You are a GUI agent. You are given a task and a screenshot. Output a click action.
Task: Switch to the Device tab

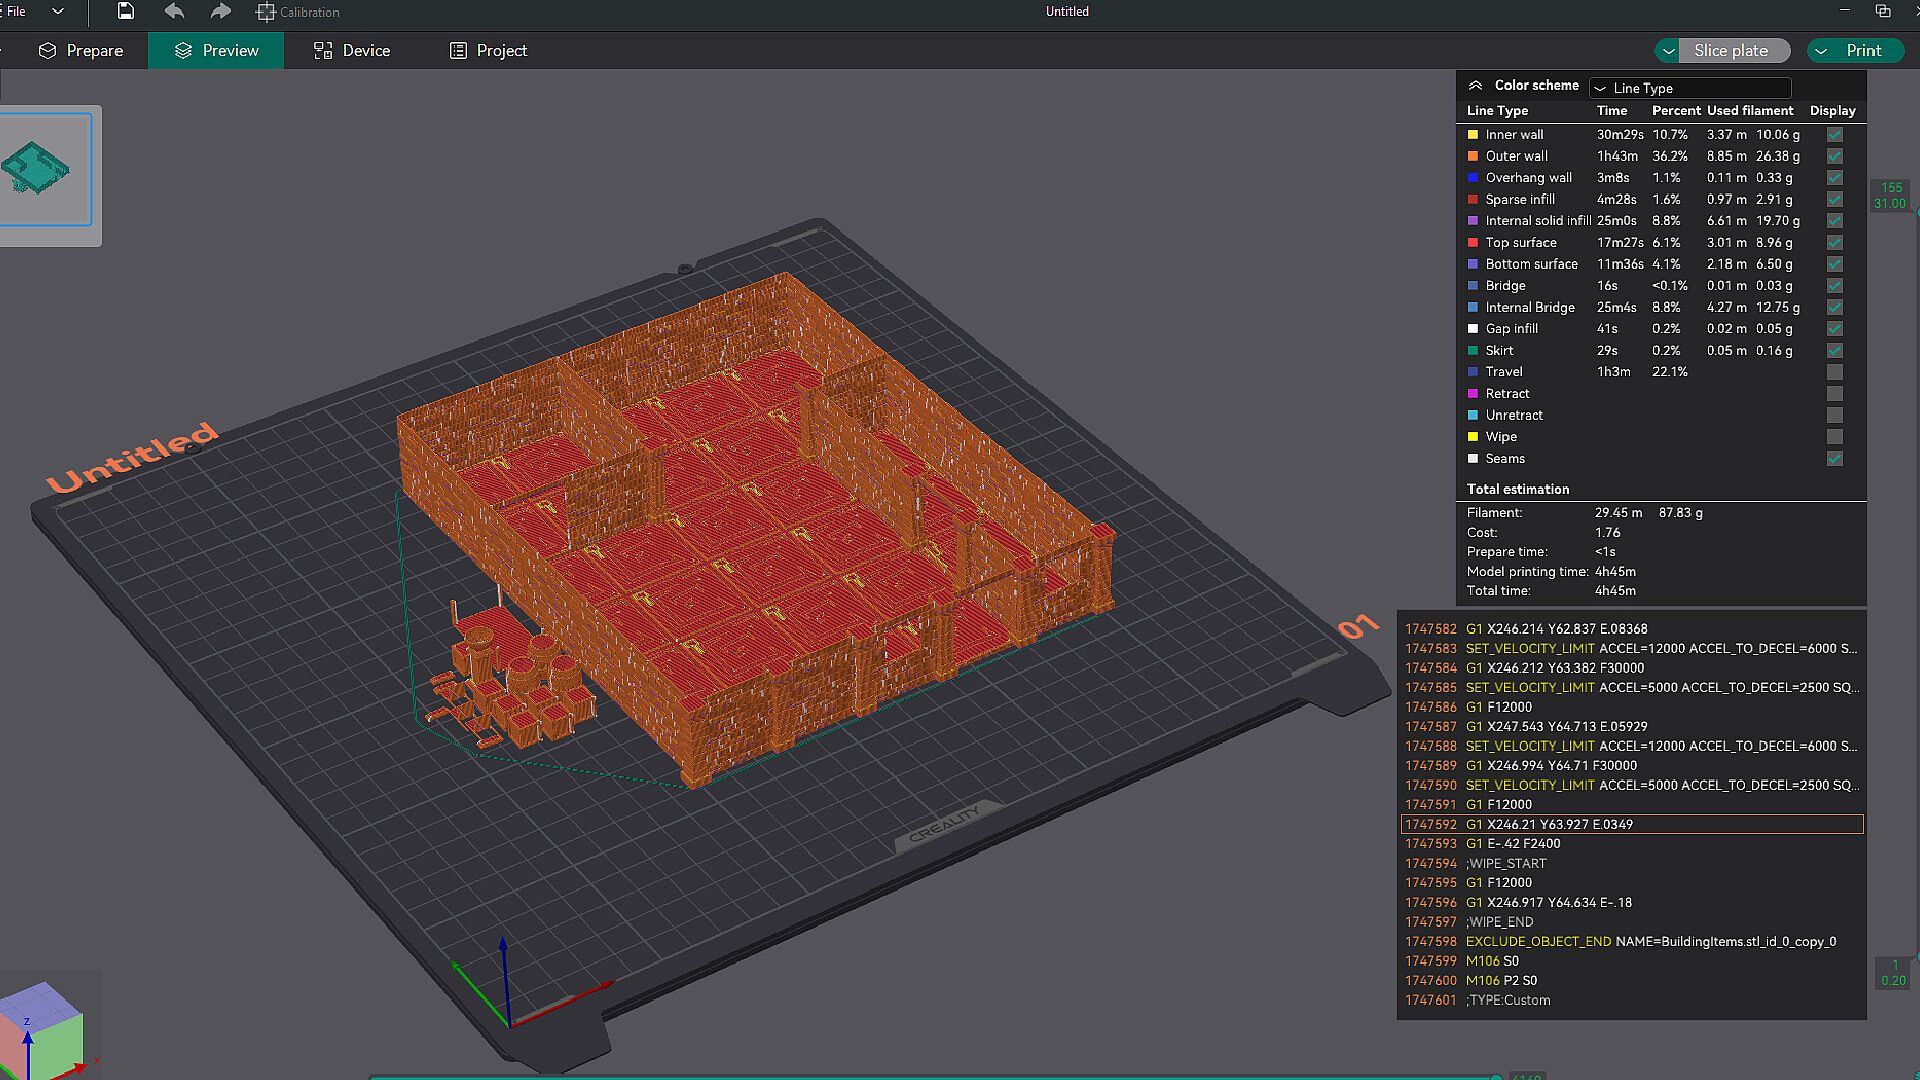click(352, 51)
